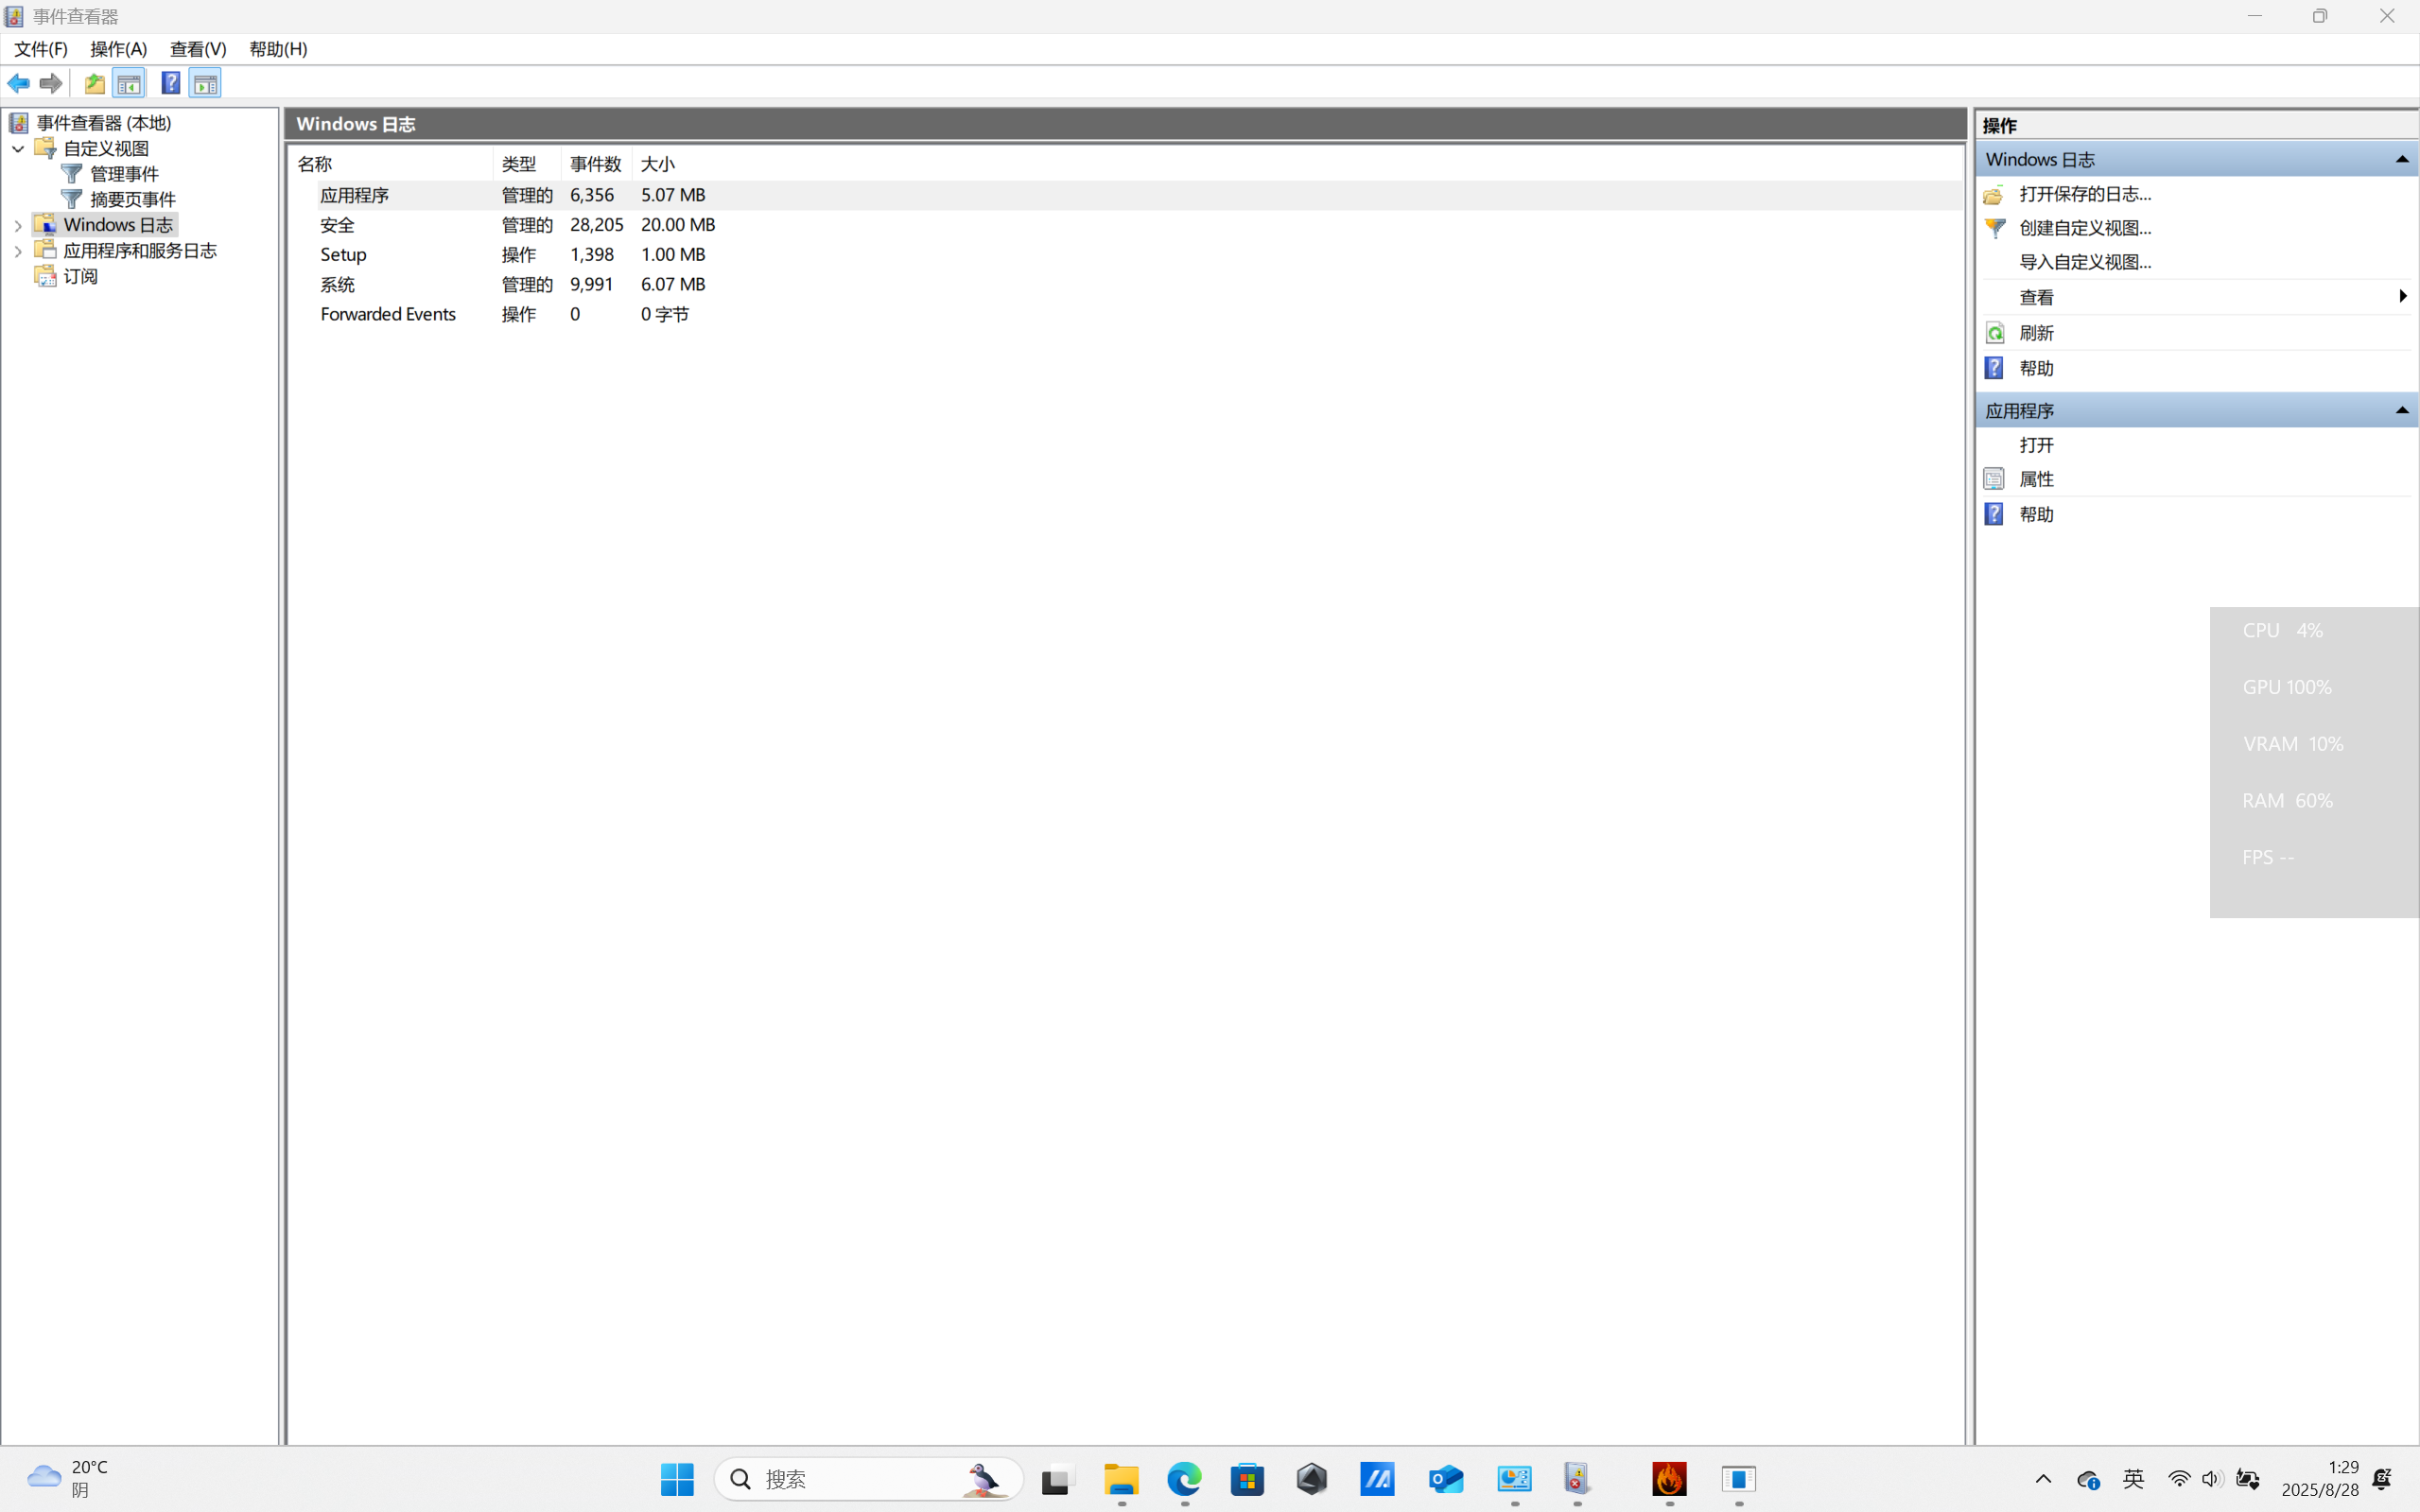Collapse the 自定义视图 tree node
The height and width of the screenshot is (1512, 2420).
pyautogui.click(x=18, y=149)
